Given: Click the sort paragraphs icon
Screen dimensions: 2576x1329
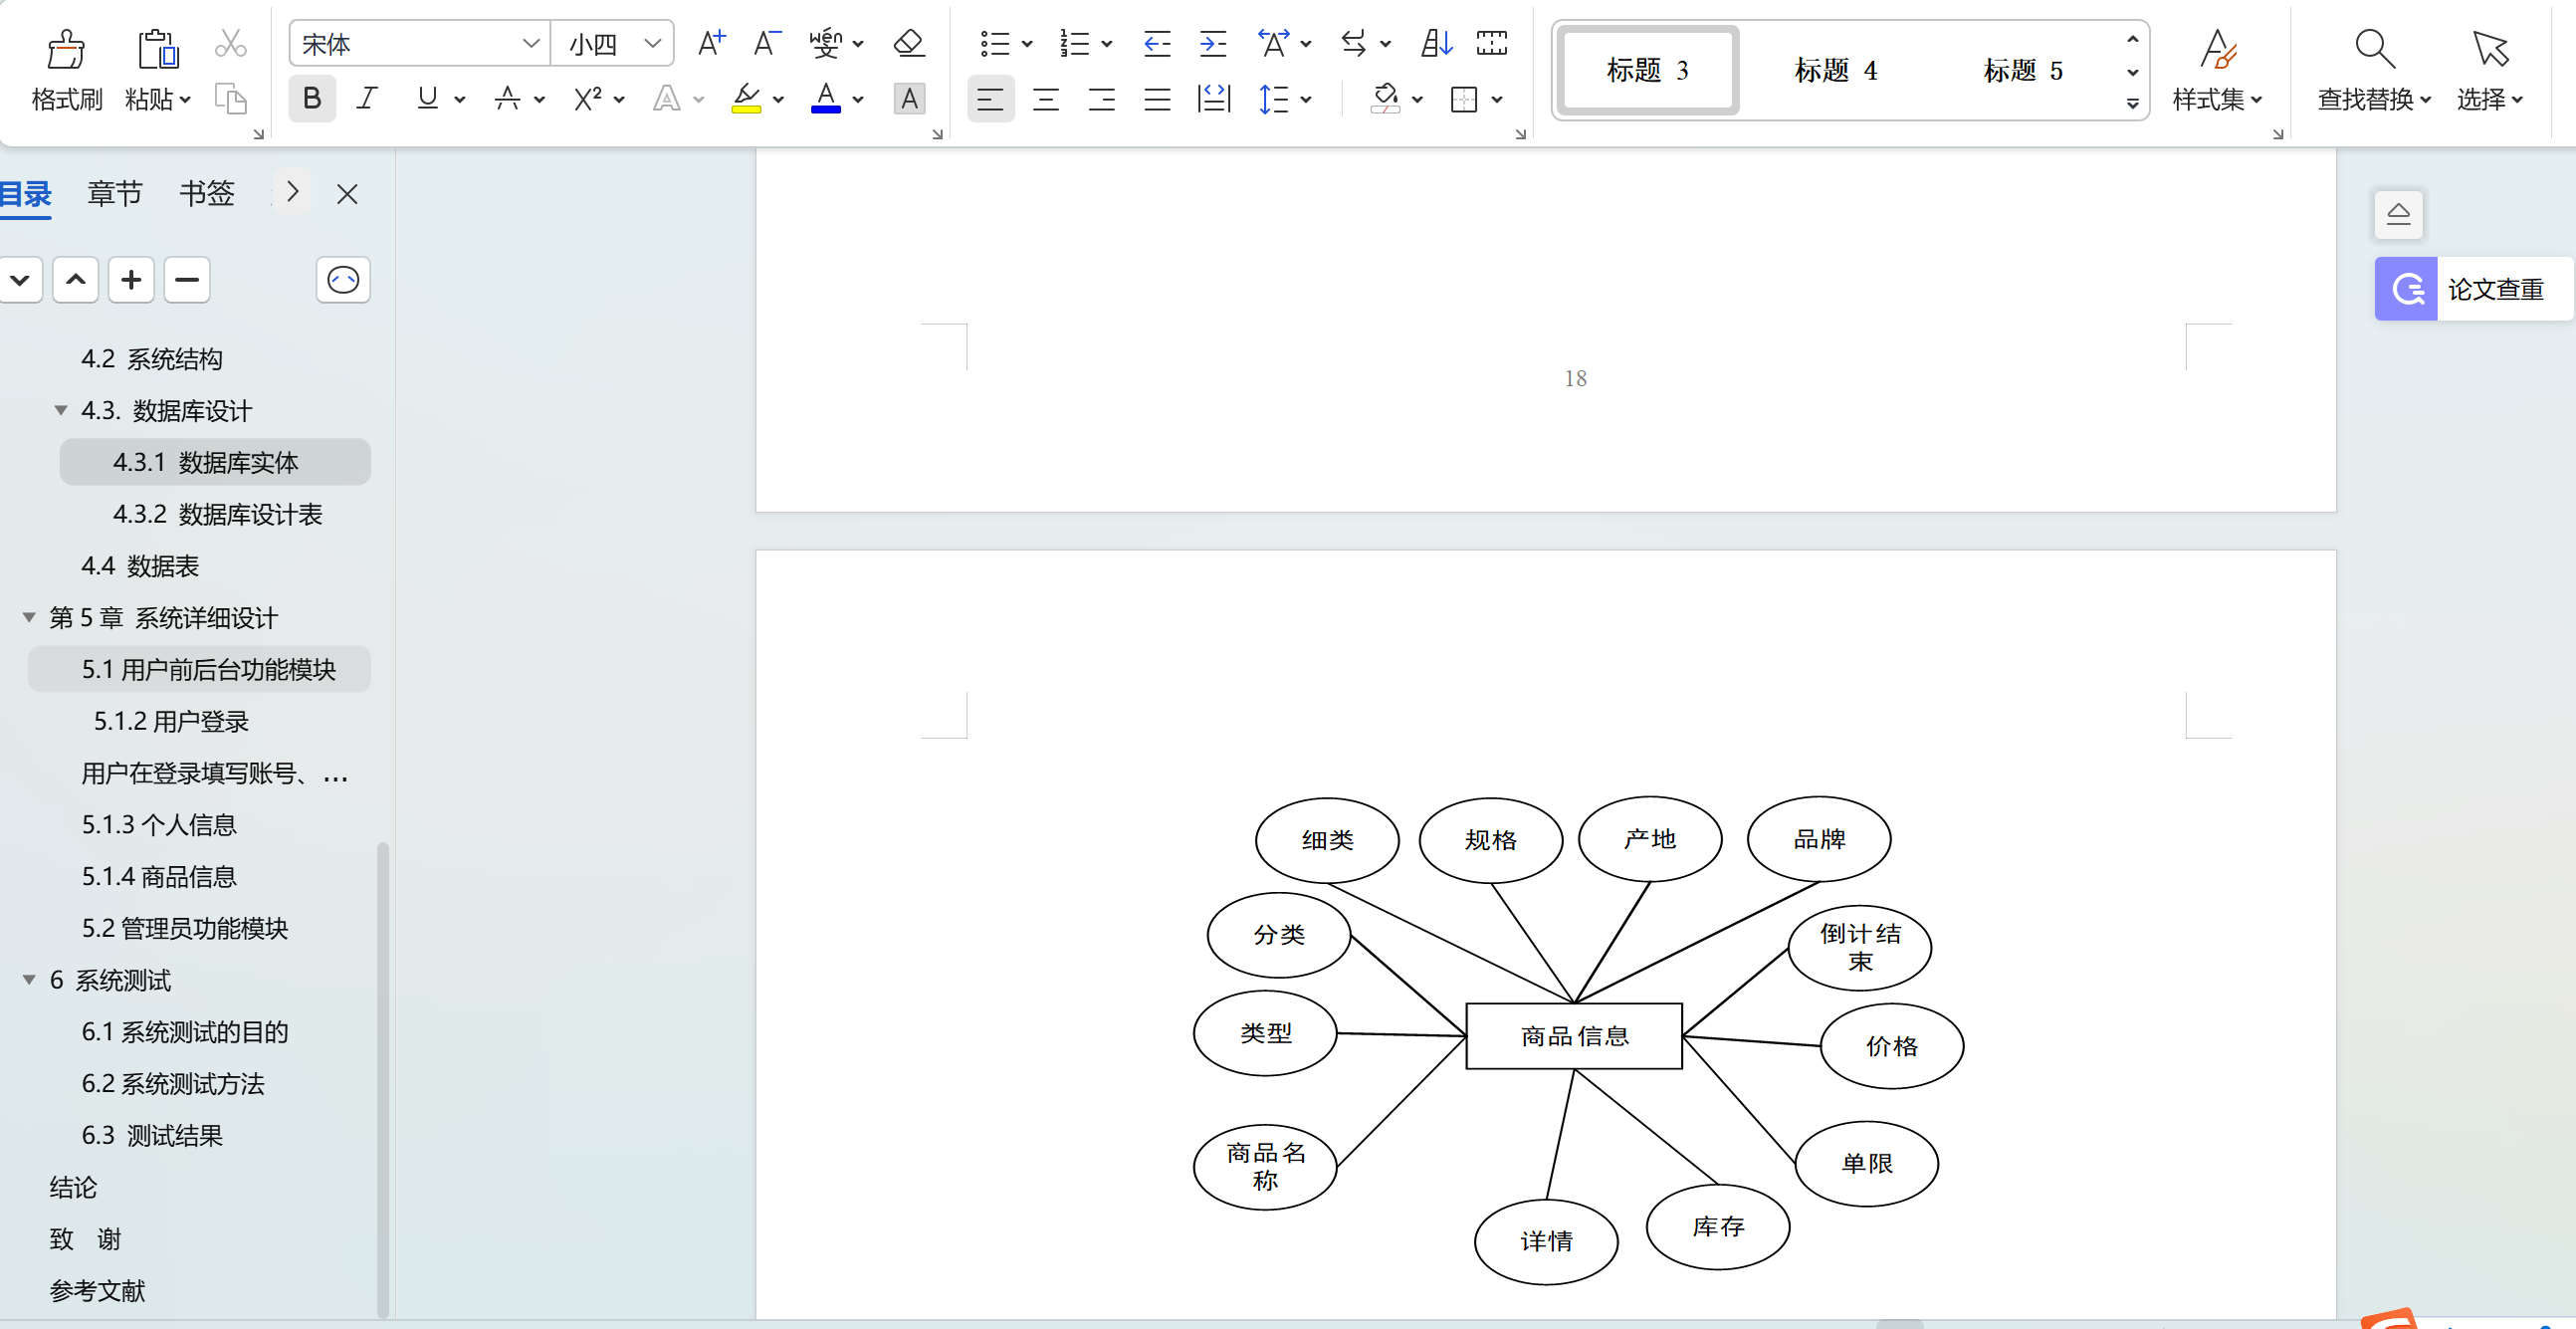Looking at the screenshot, I should (x=1436, y=42).
